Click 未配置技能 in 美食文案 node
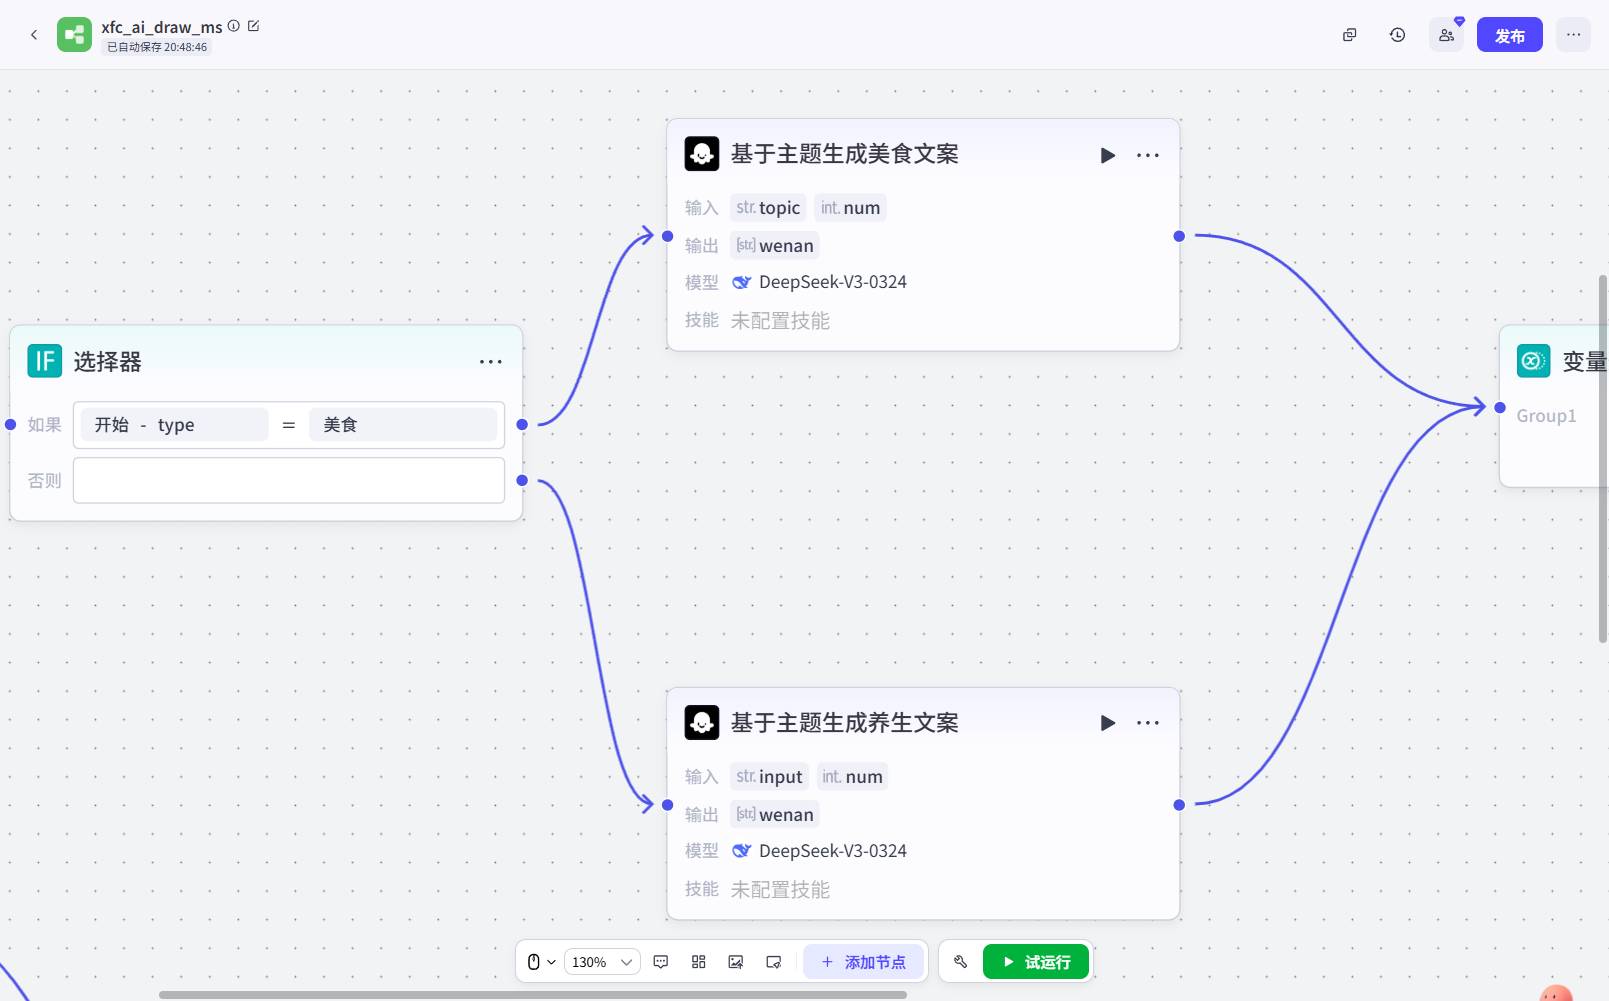The image size is (1609, 1001). pos(781,321)
